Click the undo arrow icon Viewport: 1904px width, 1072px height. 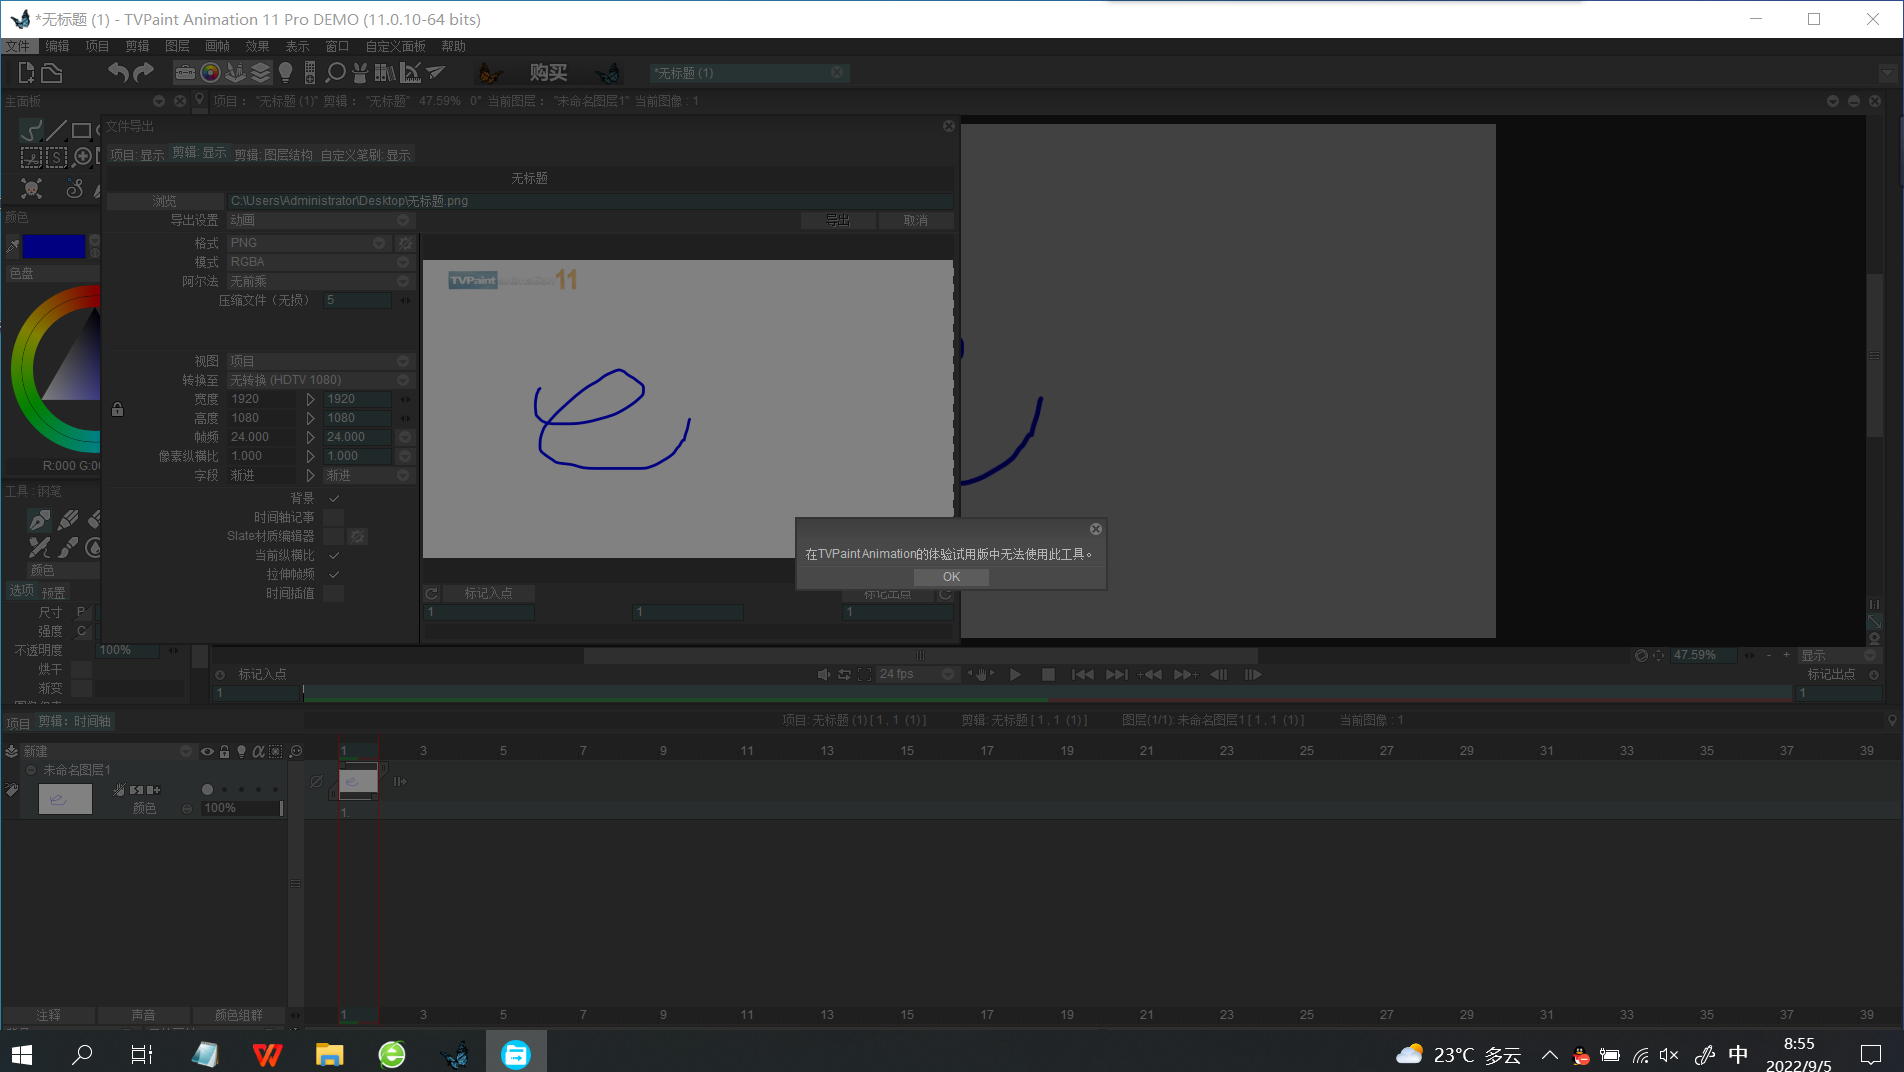click(118, 73)
